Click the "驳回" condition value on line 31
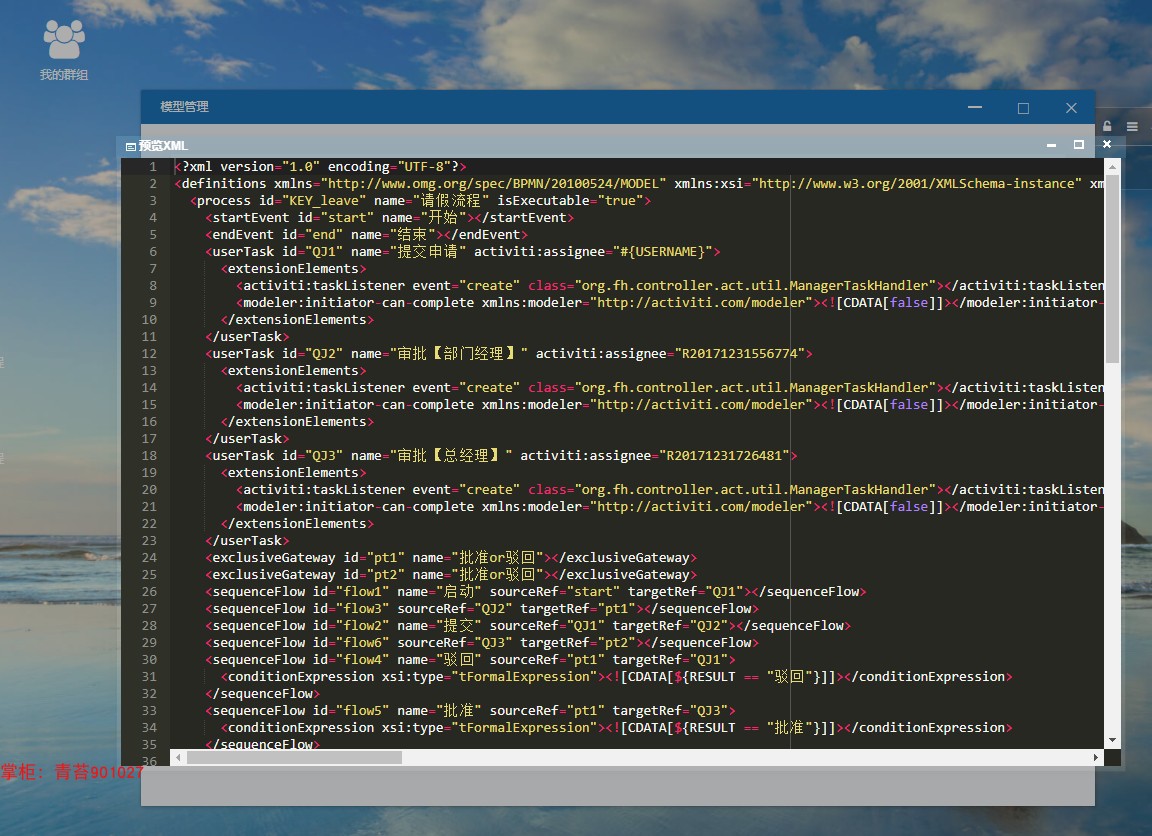This screenshot has height=836, width=1152. 790,676
